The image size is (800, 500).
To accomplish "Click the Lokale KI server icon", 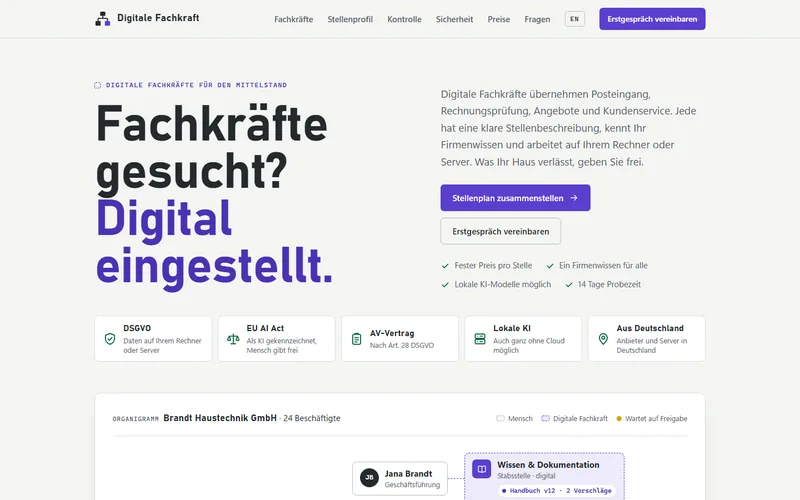I will tap(480, 339).
